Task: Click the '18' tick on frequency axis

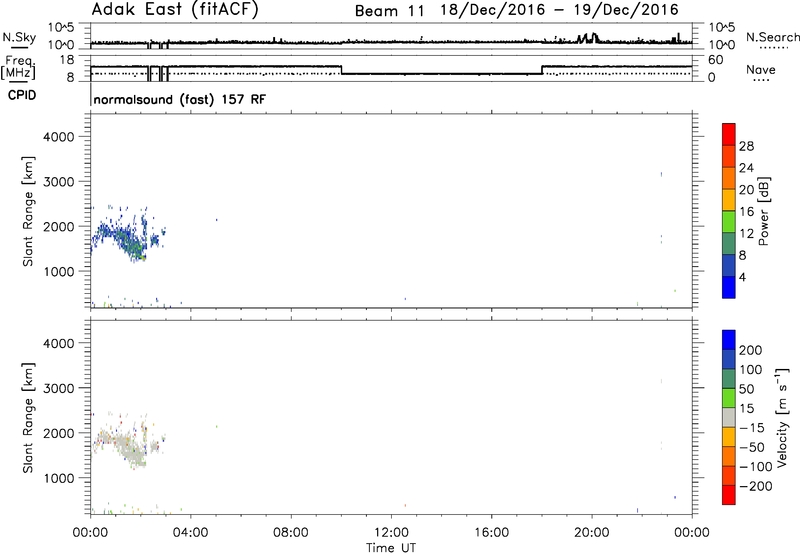Action: click(67, 60)
